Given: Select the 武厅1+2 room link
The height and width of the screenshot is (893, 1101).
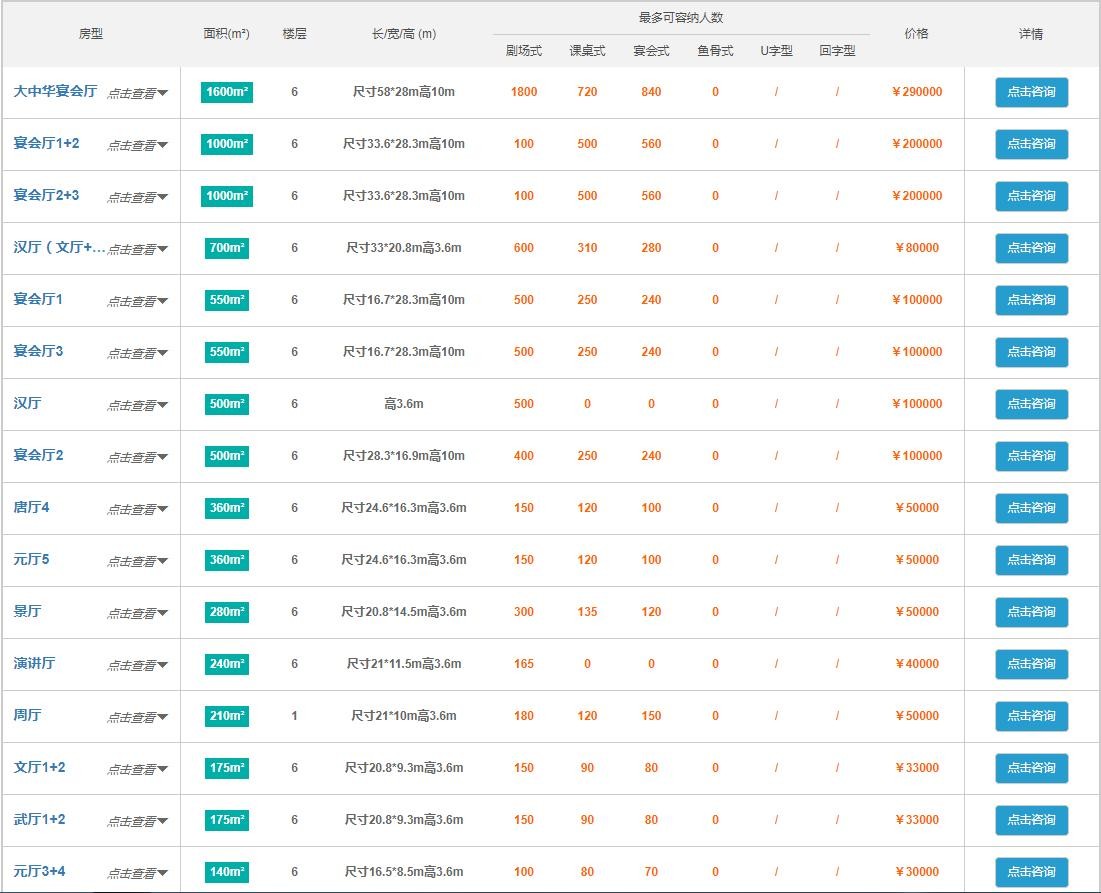Looking at the screenshot, I should pos(39,820).
